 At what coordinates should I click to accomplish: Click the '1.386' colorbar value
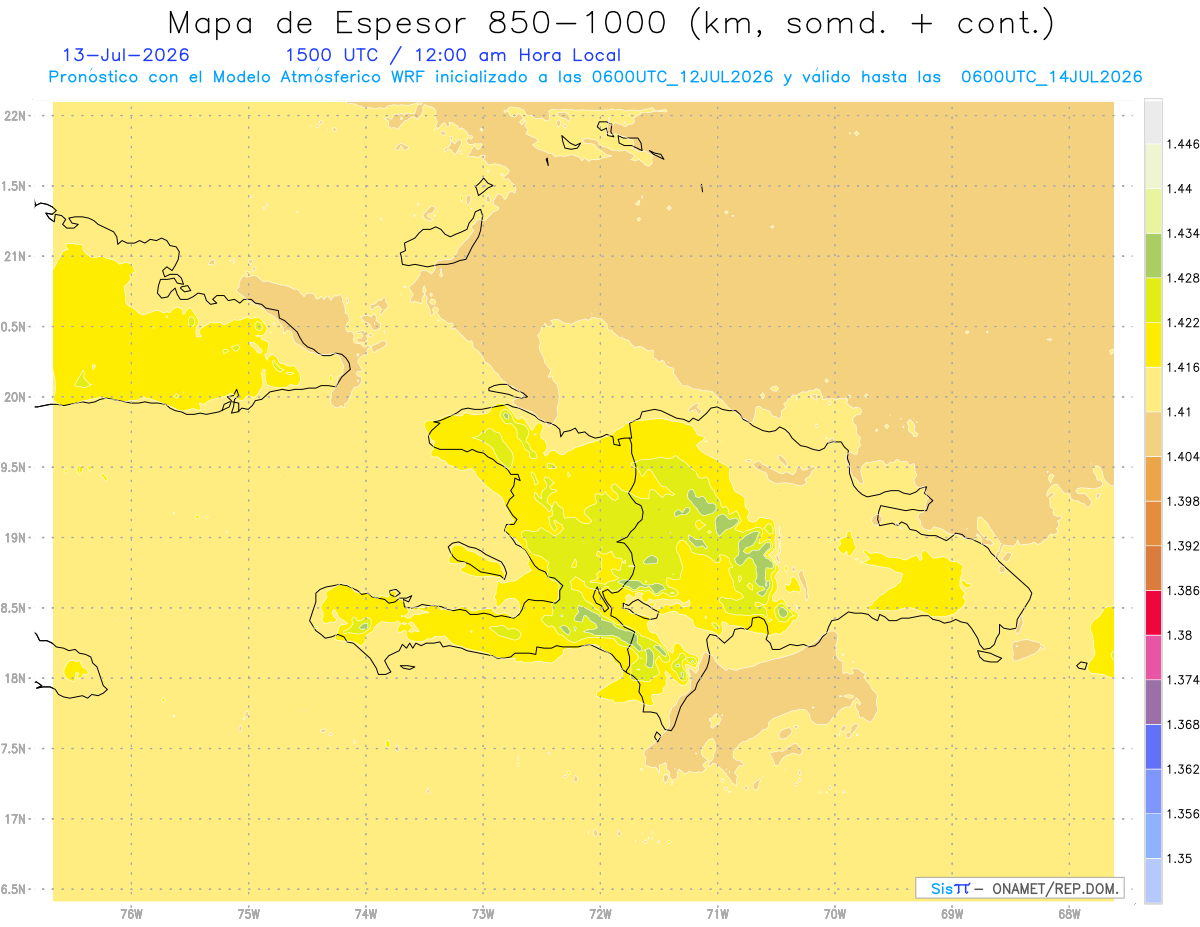coord(1185,590)
